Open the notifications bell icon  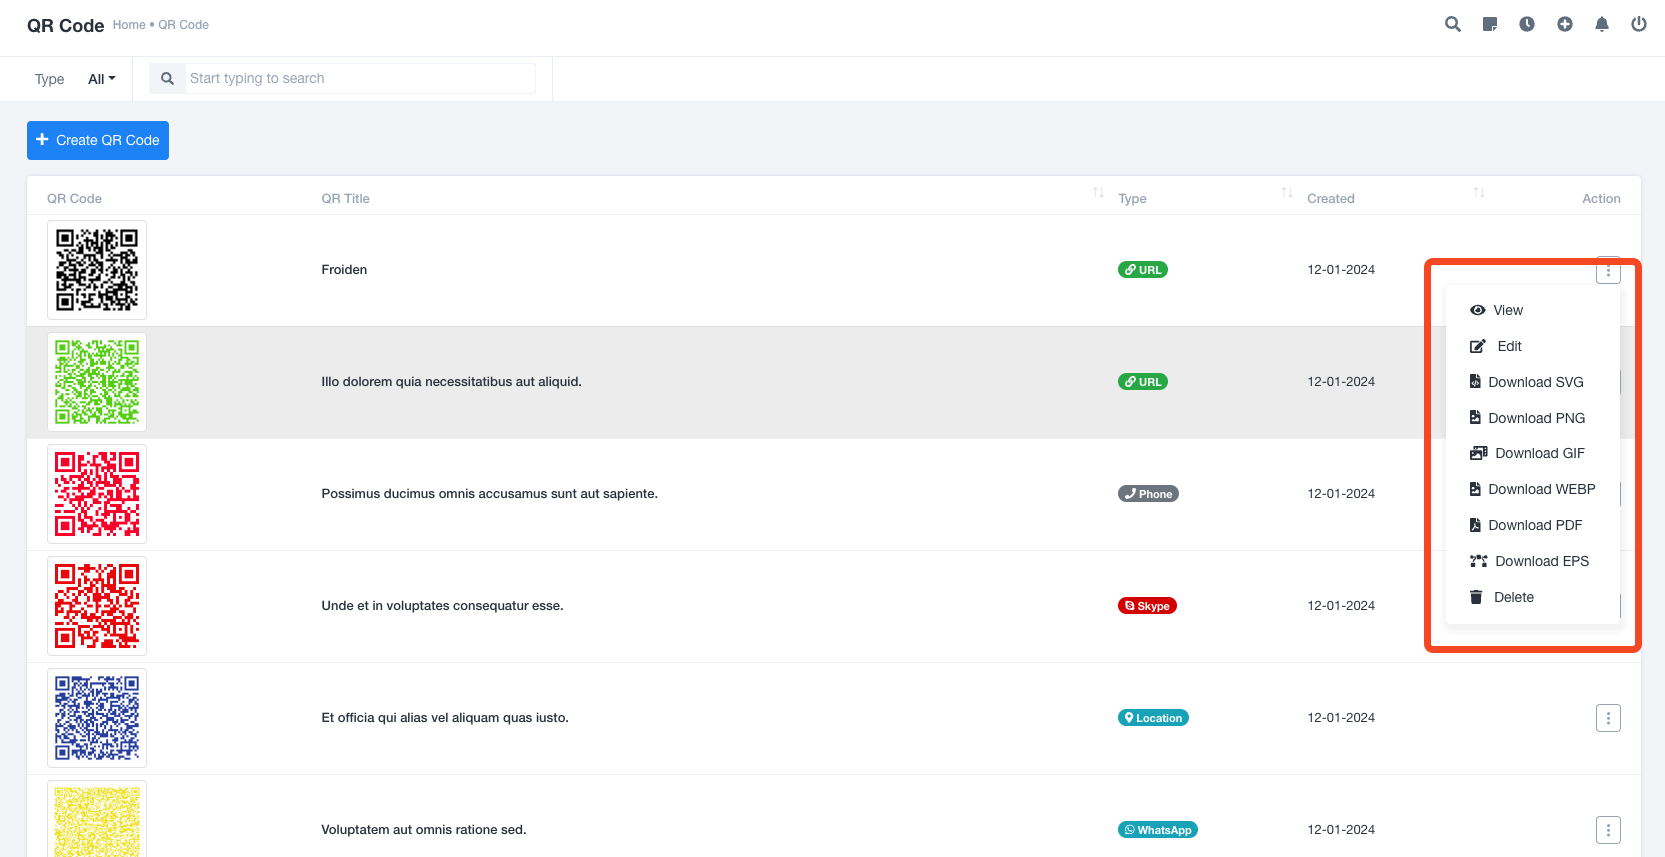point(1602,24)
